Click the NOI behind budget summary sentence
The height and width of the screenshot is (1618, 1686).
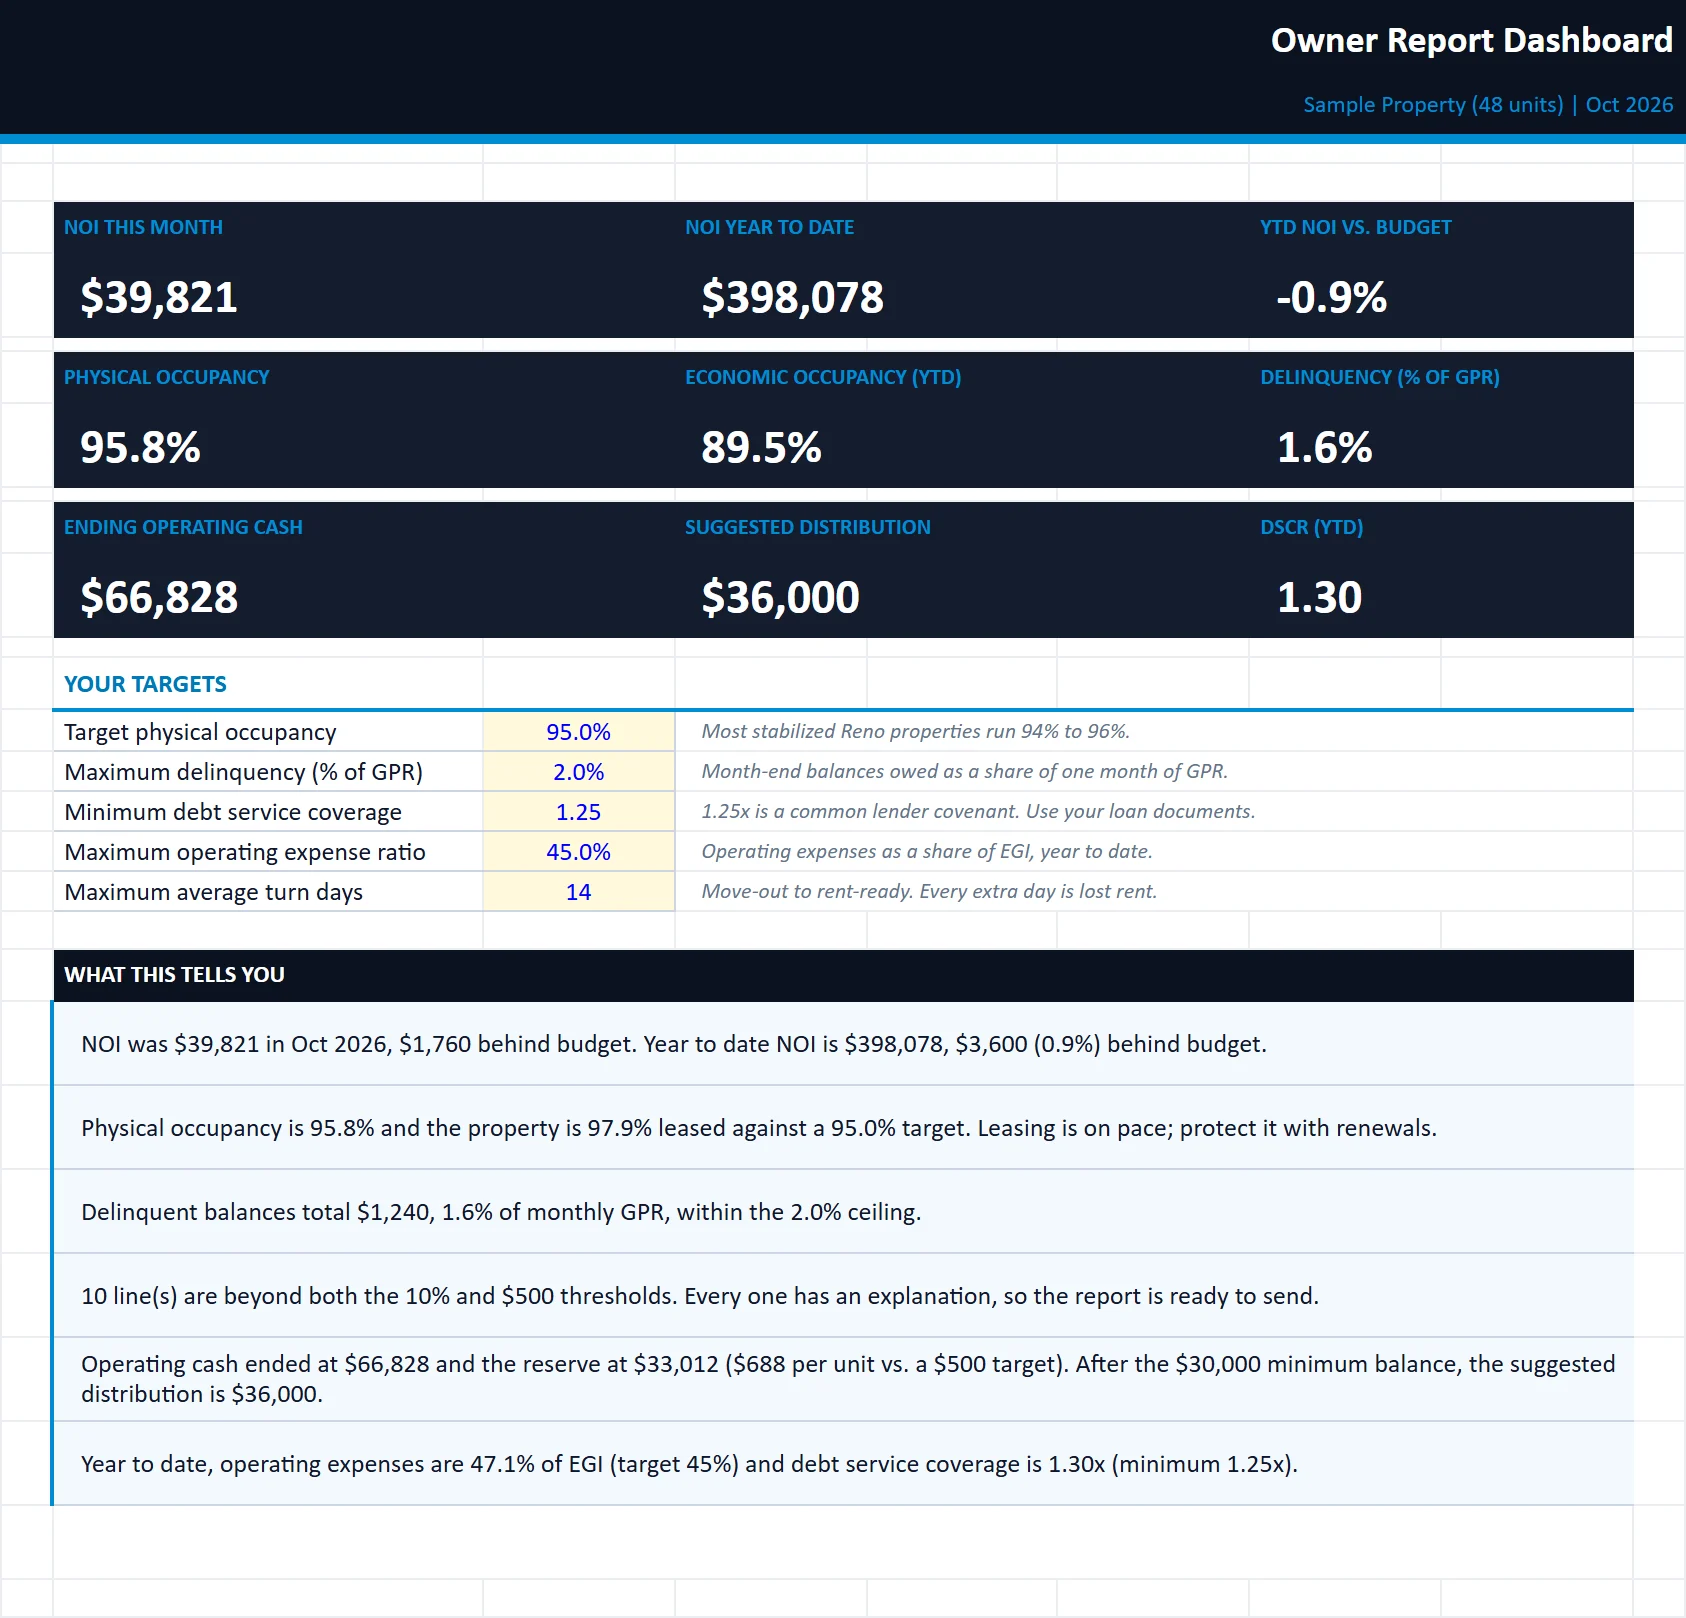(674, 1044)
